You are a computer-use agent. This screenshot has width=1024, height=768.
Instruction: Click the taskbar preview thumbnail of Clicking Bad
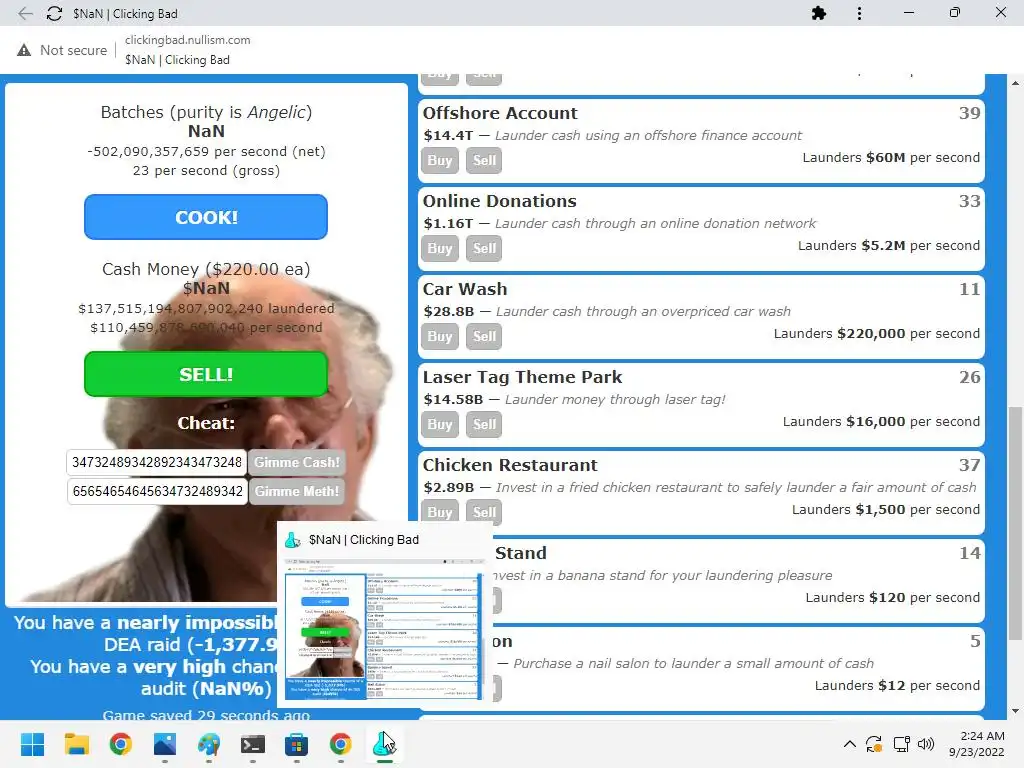click(x=383, y=629)
